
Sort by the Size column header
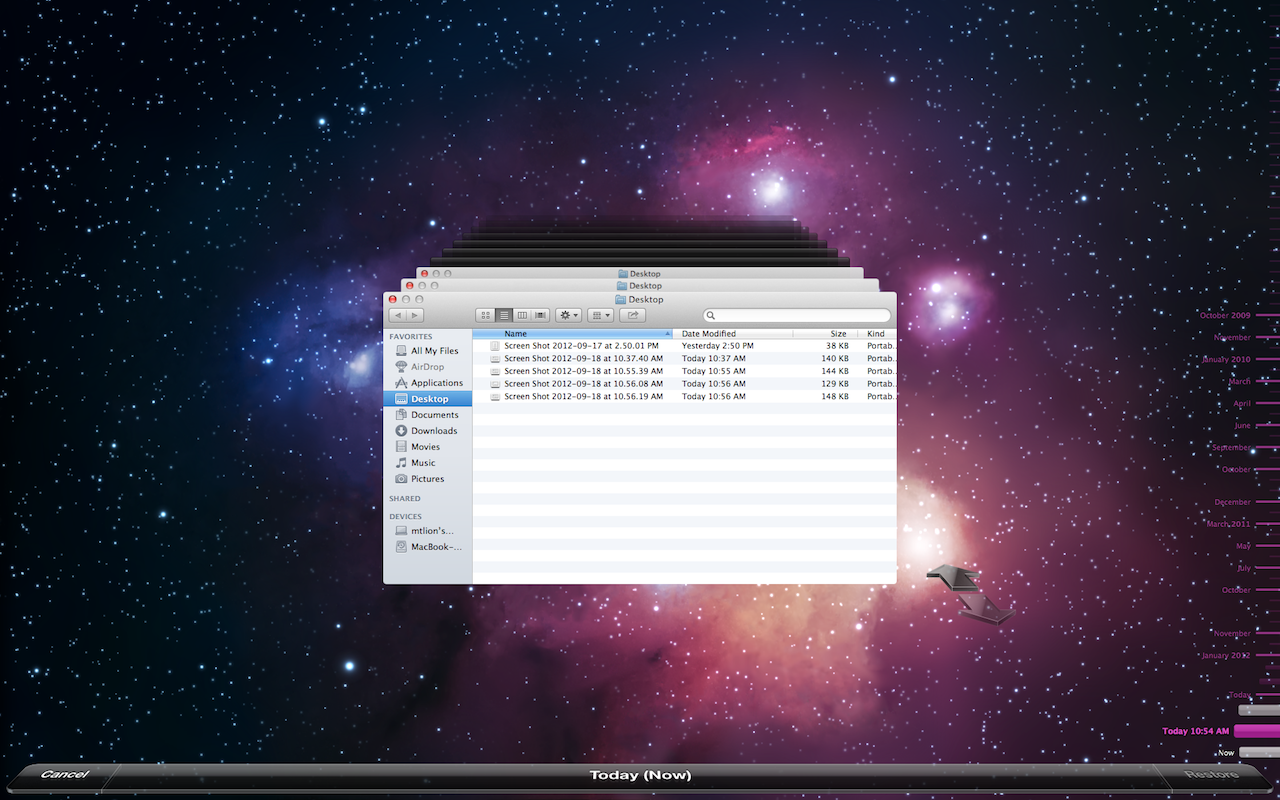coord(825,334)
